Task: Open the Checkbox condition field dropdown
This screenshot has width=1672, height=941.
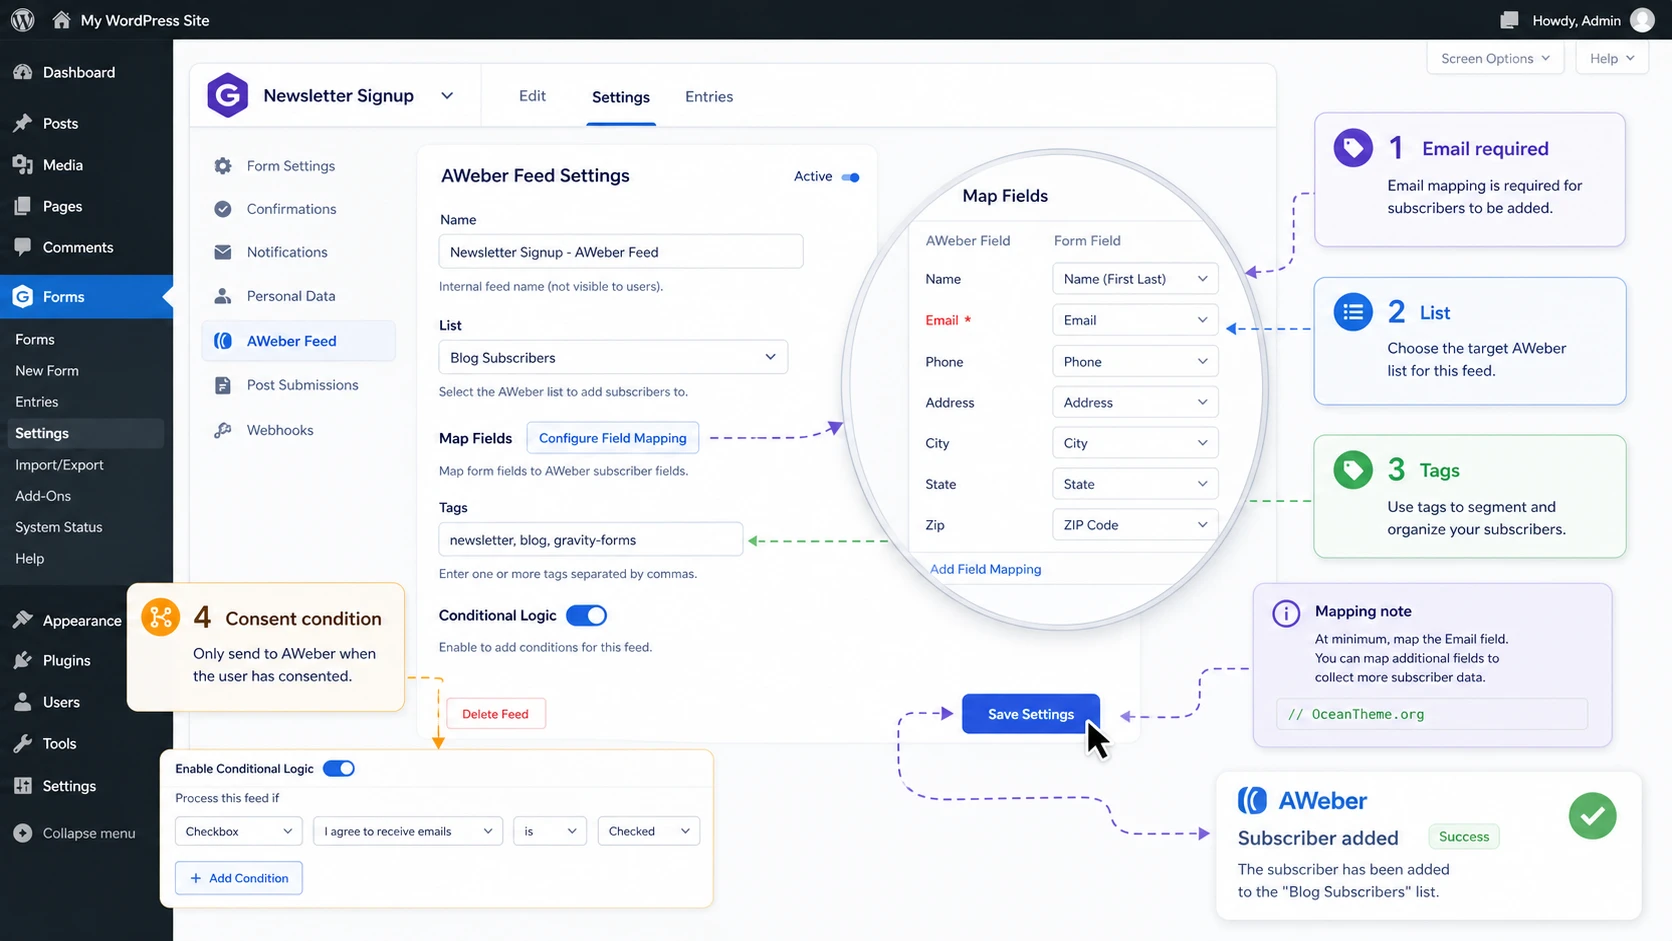Action: click(x=238, y=831)
